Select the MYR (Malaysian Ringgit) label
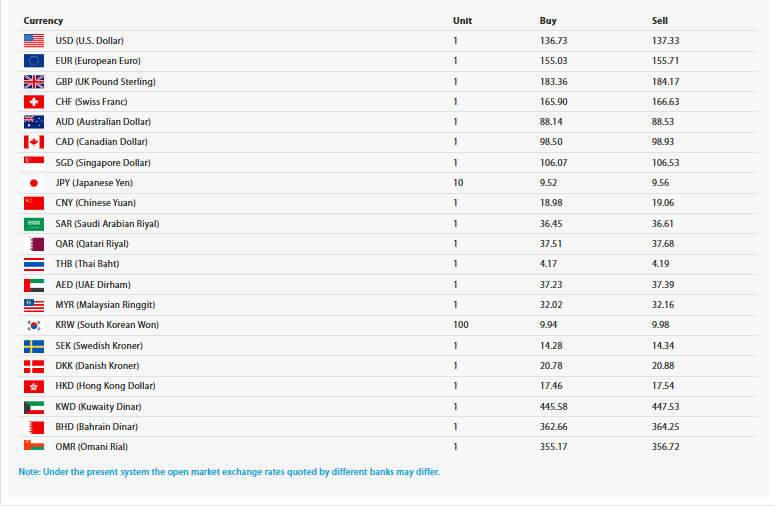This screenshot has width=776, height=506. point(105,305)
